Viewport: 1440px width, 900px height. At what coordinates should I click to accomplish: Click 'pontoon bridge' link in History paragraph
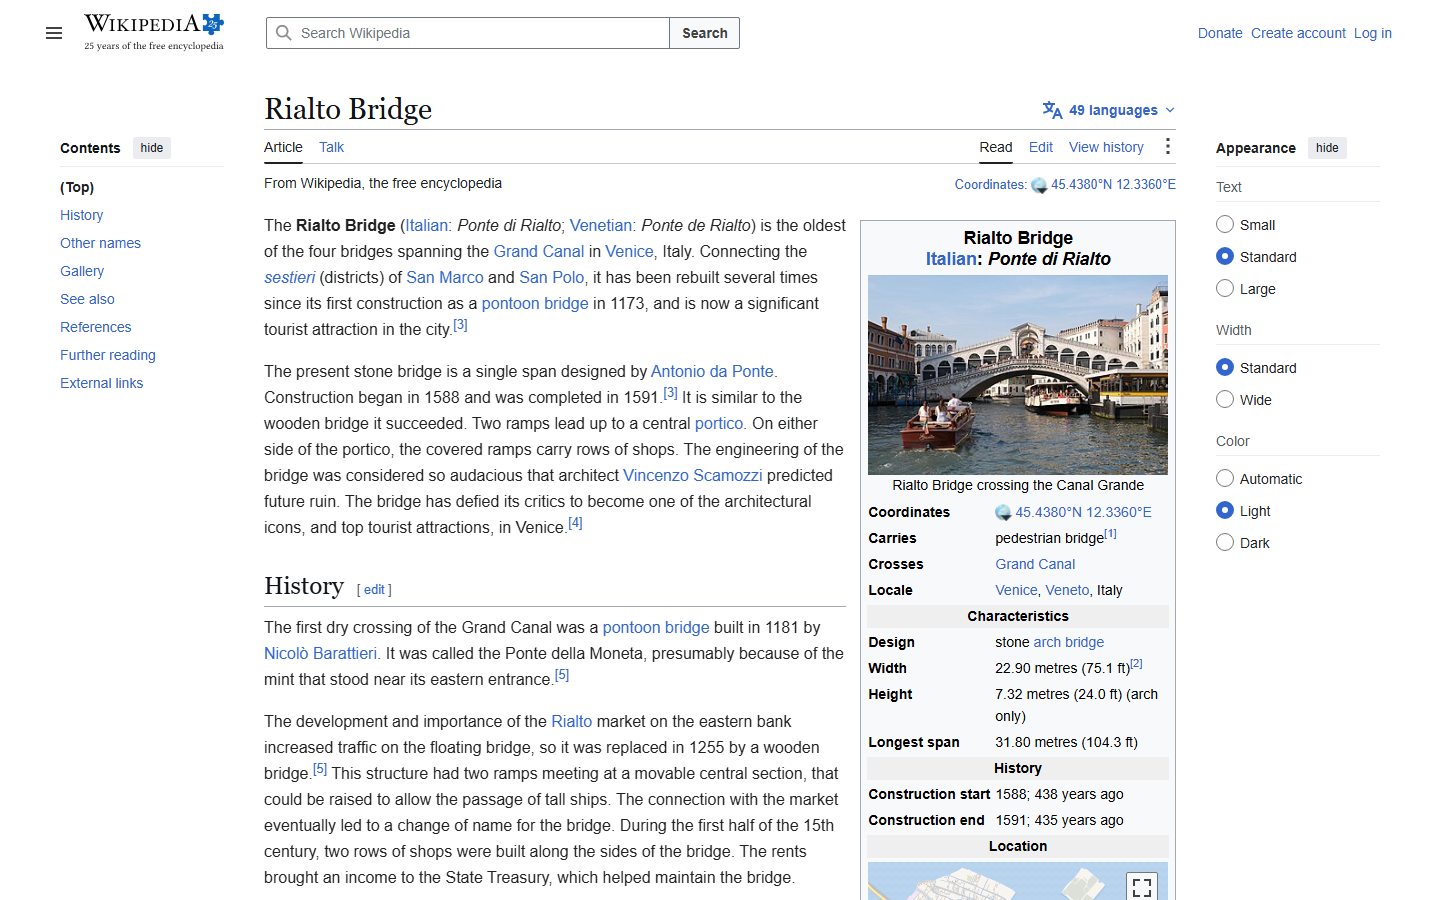(x=656, y=627)
